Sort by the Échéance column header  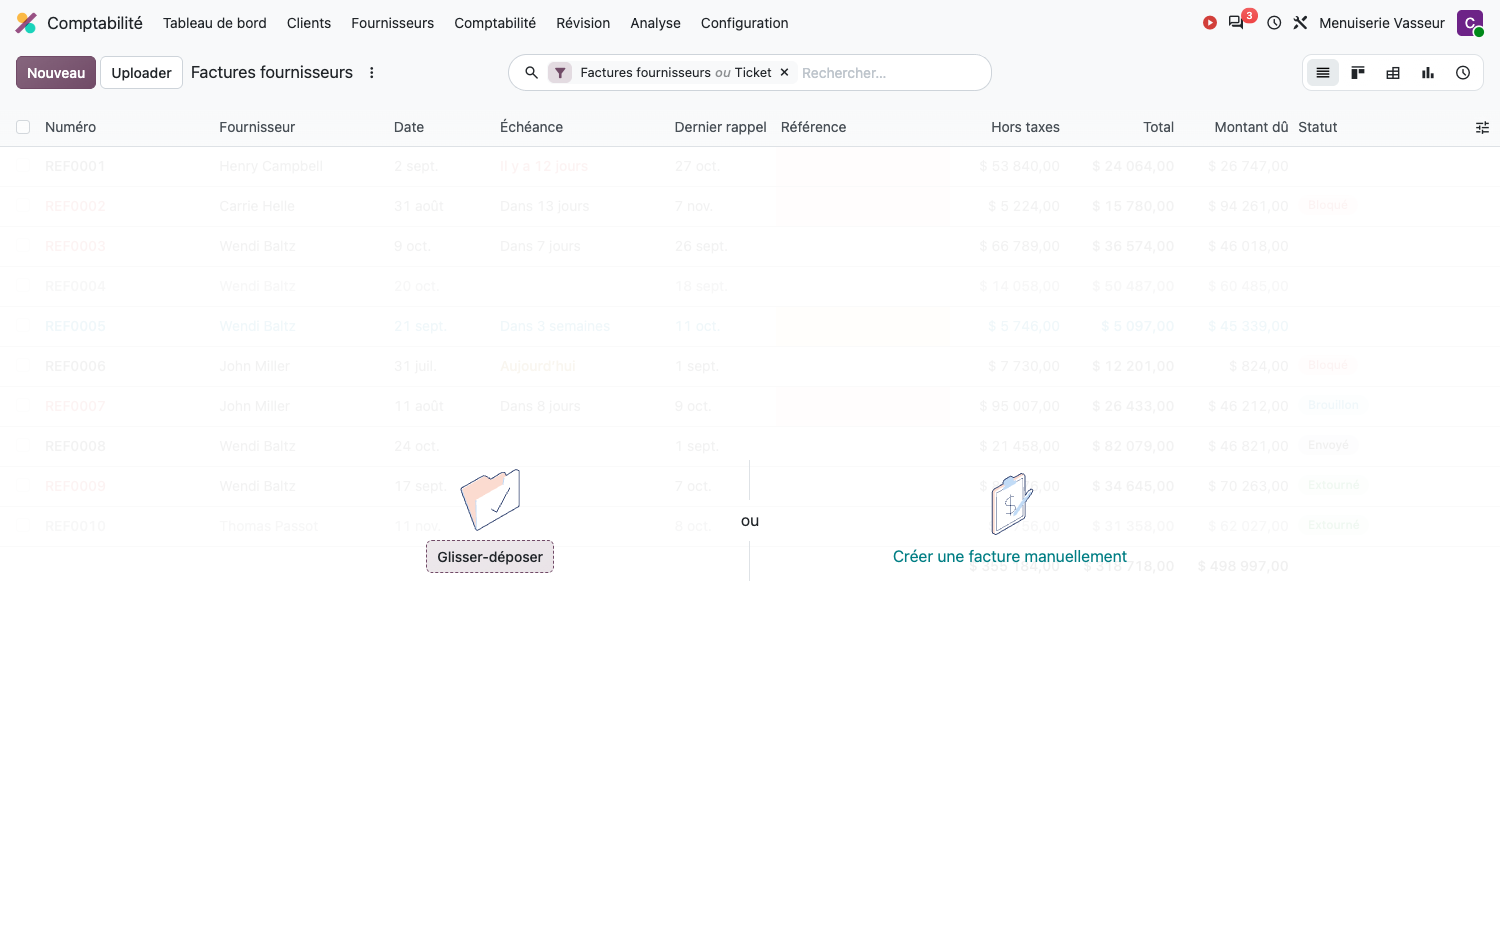(531, 127)
